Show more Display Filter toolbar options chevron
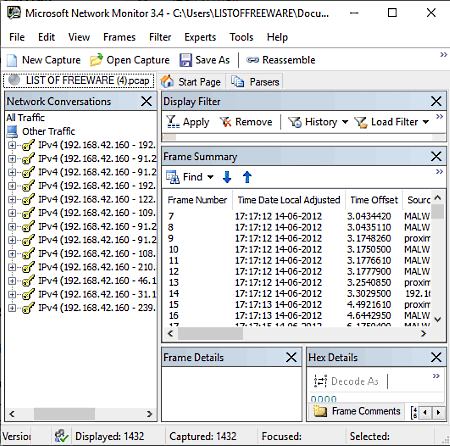450x446 pixels. [439, 116]
